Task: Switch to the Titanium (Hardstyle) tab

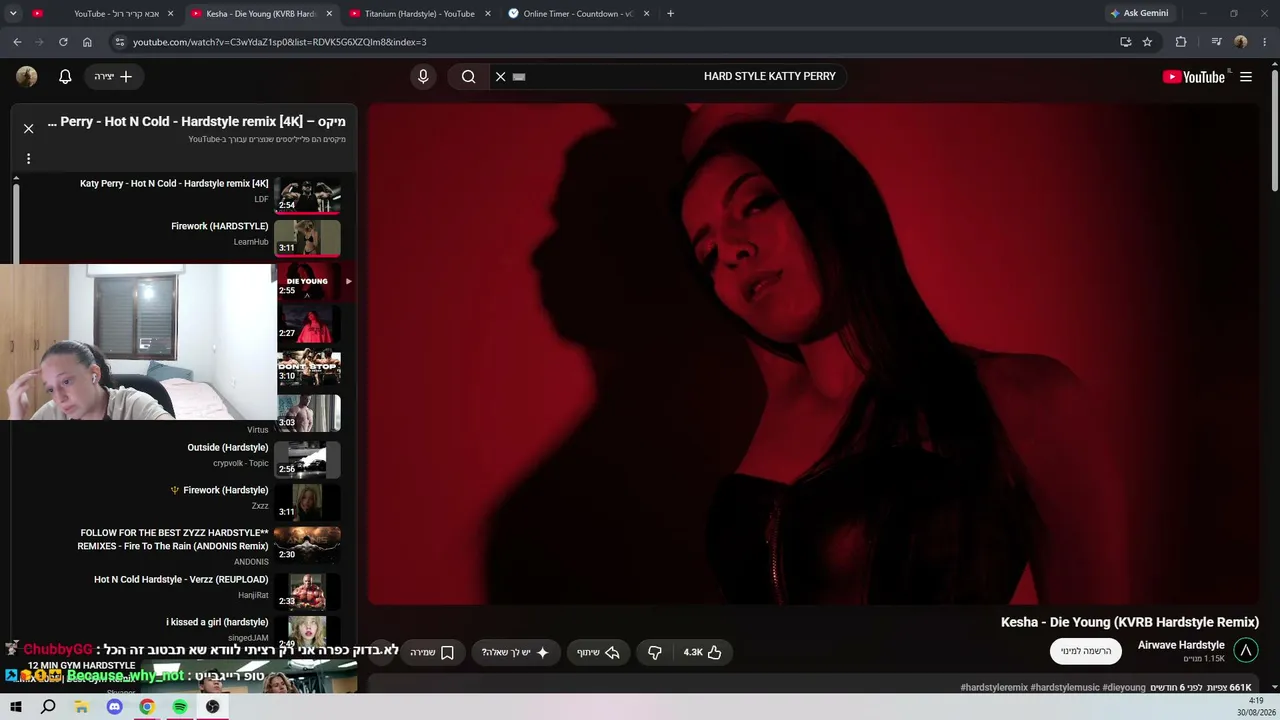Action: click(x=420, y=14)
